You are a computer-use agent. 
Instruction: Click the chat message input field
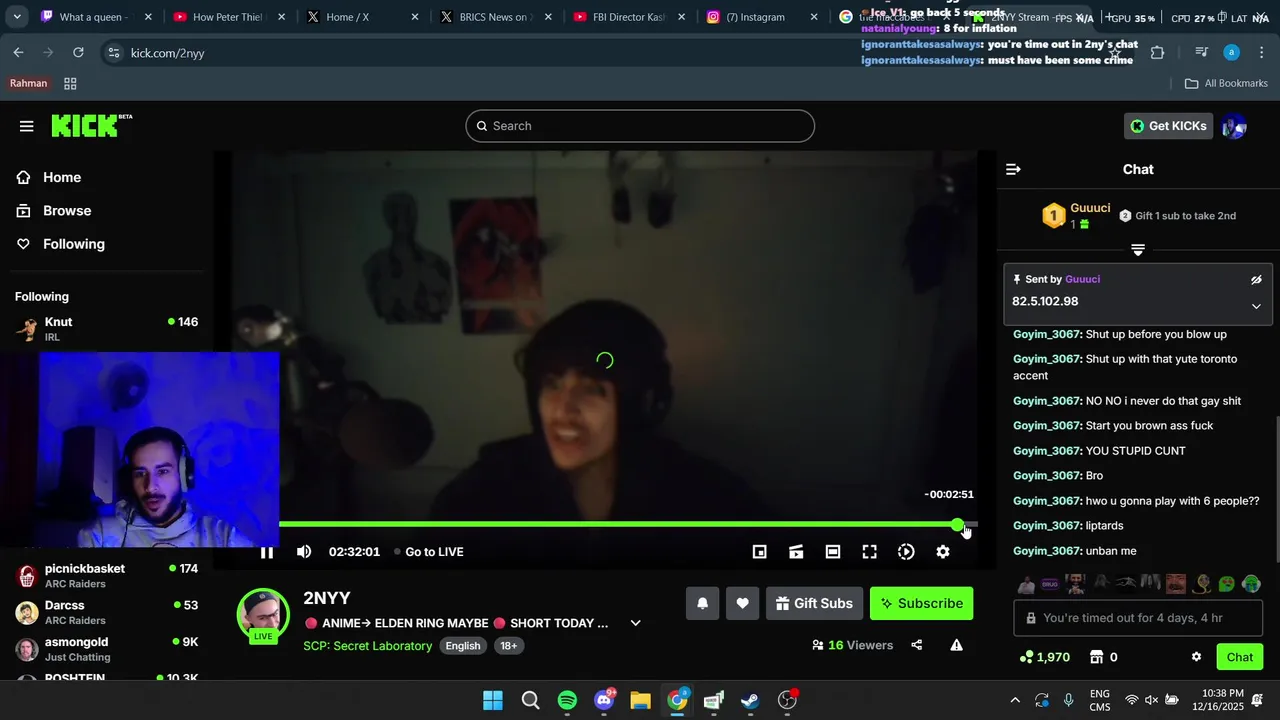(x=1138, y=618)
